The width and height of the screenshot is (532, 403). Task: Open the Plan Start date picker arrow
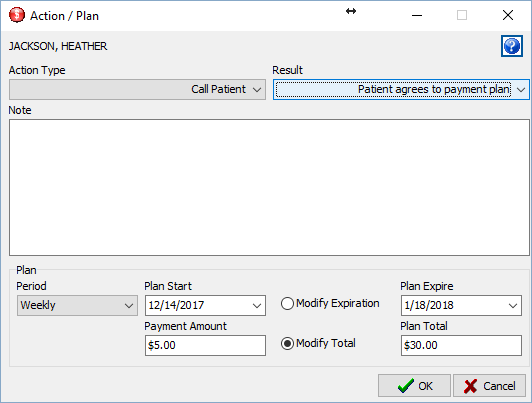[257, 306]
